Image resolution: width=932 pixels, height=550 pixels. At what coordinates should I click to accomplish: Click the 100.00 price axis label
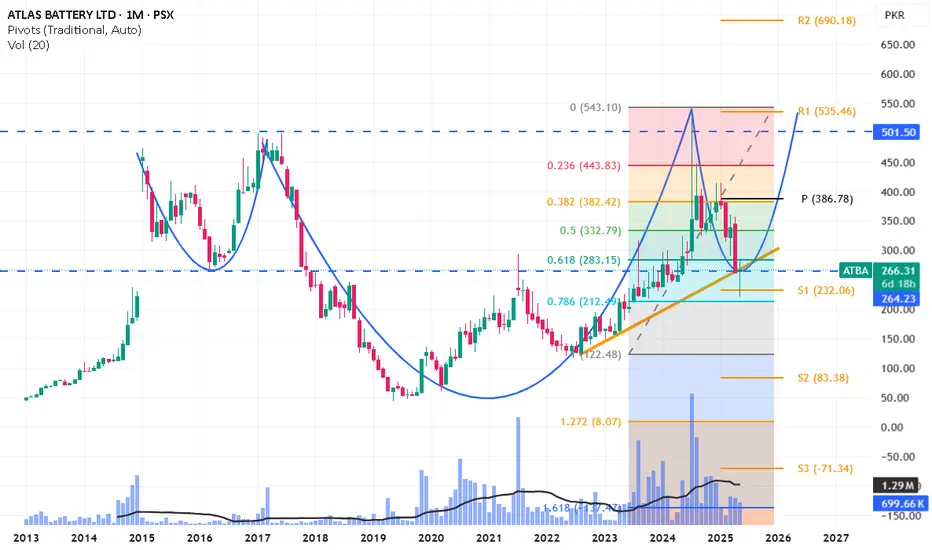click(x=898, y=369)
